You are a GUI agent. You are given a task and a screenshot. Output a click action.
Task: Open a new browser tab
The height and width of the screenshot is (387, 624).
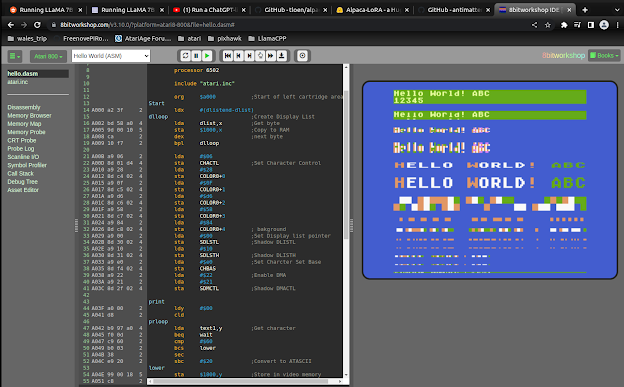coord(585,10)
